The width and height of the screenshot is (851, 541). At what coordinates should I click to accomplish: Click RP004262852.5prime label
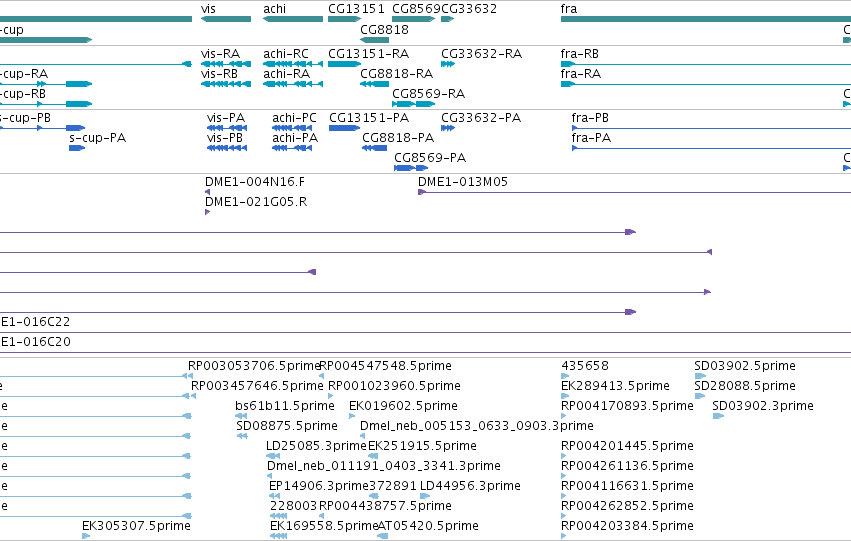(x=627, y=506)
